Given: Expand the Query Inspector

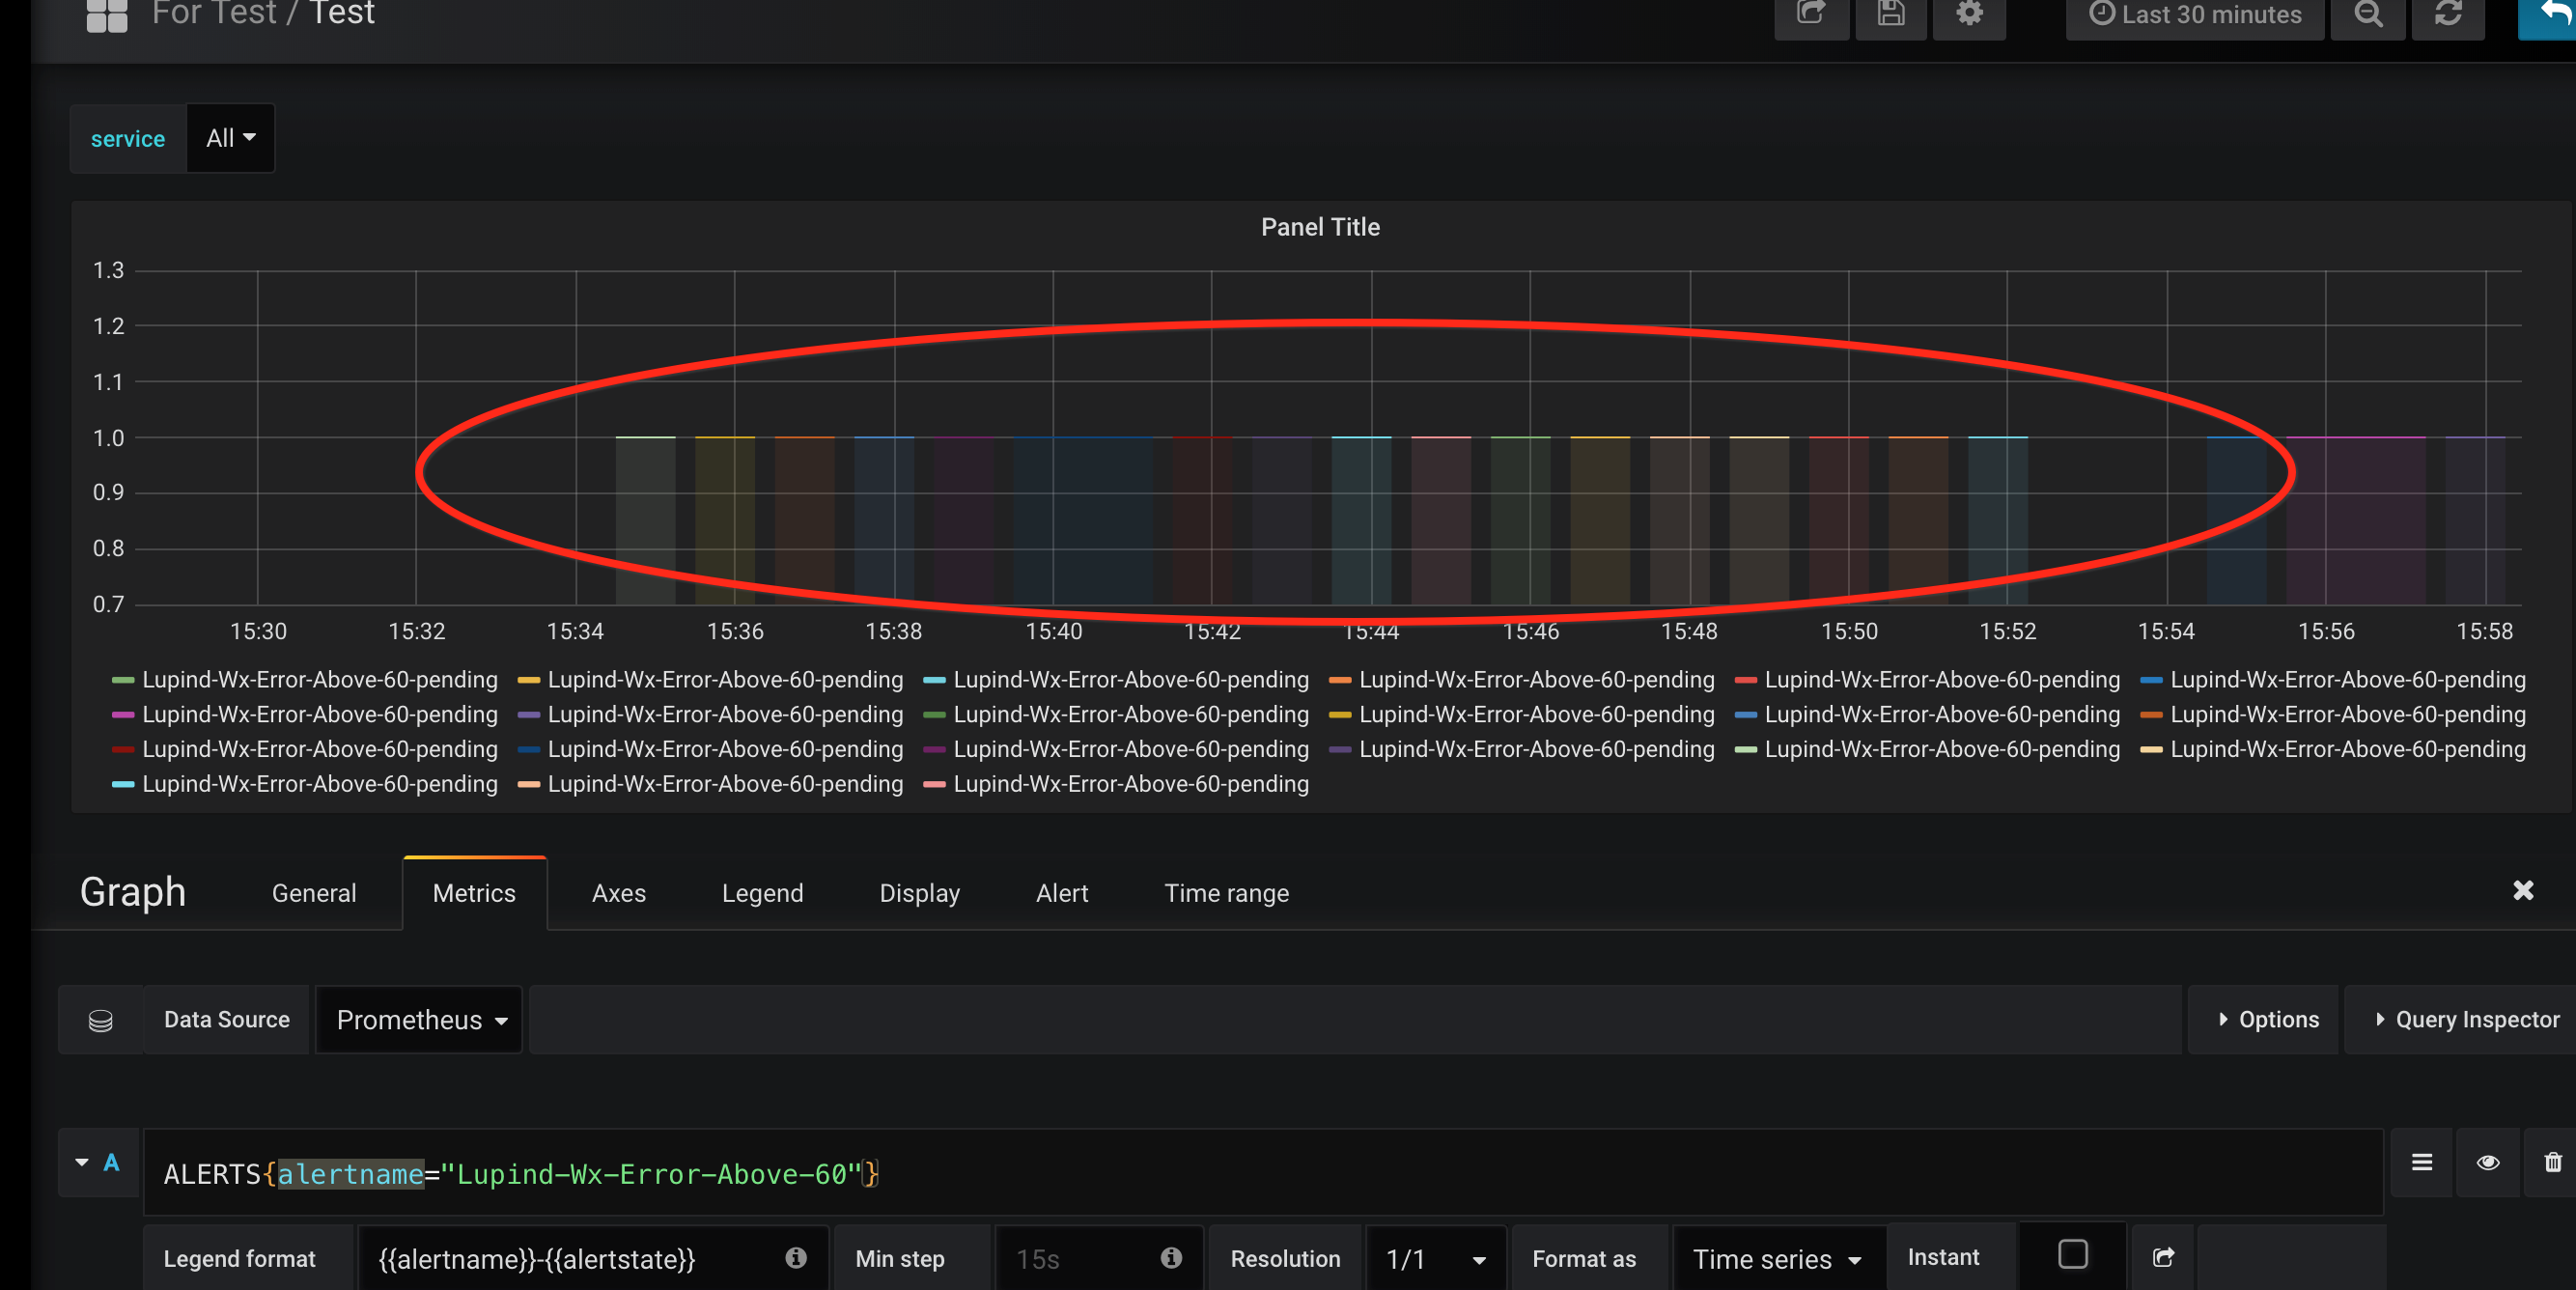Looking at the screenshot, I should pos(2466,1020).
